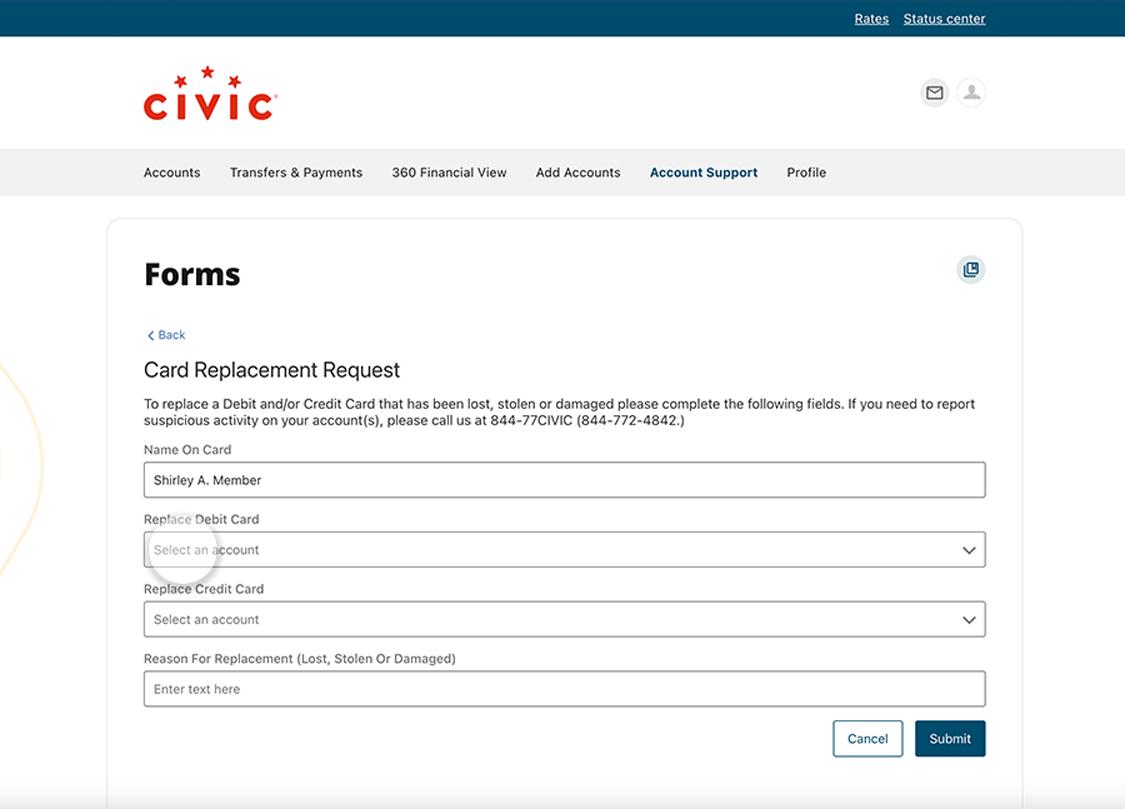Click the Card Replacement Request heading
Image resolution: width=1125 pixels, height=809 pixels.
click(x=272, y=370)
